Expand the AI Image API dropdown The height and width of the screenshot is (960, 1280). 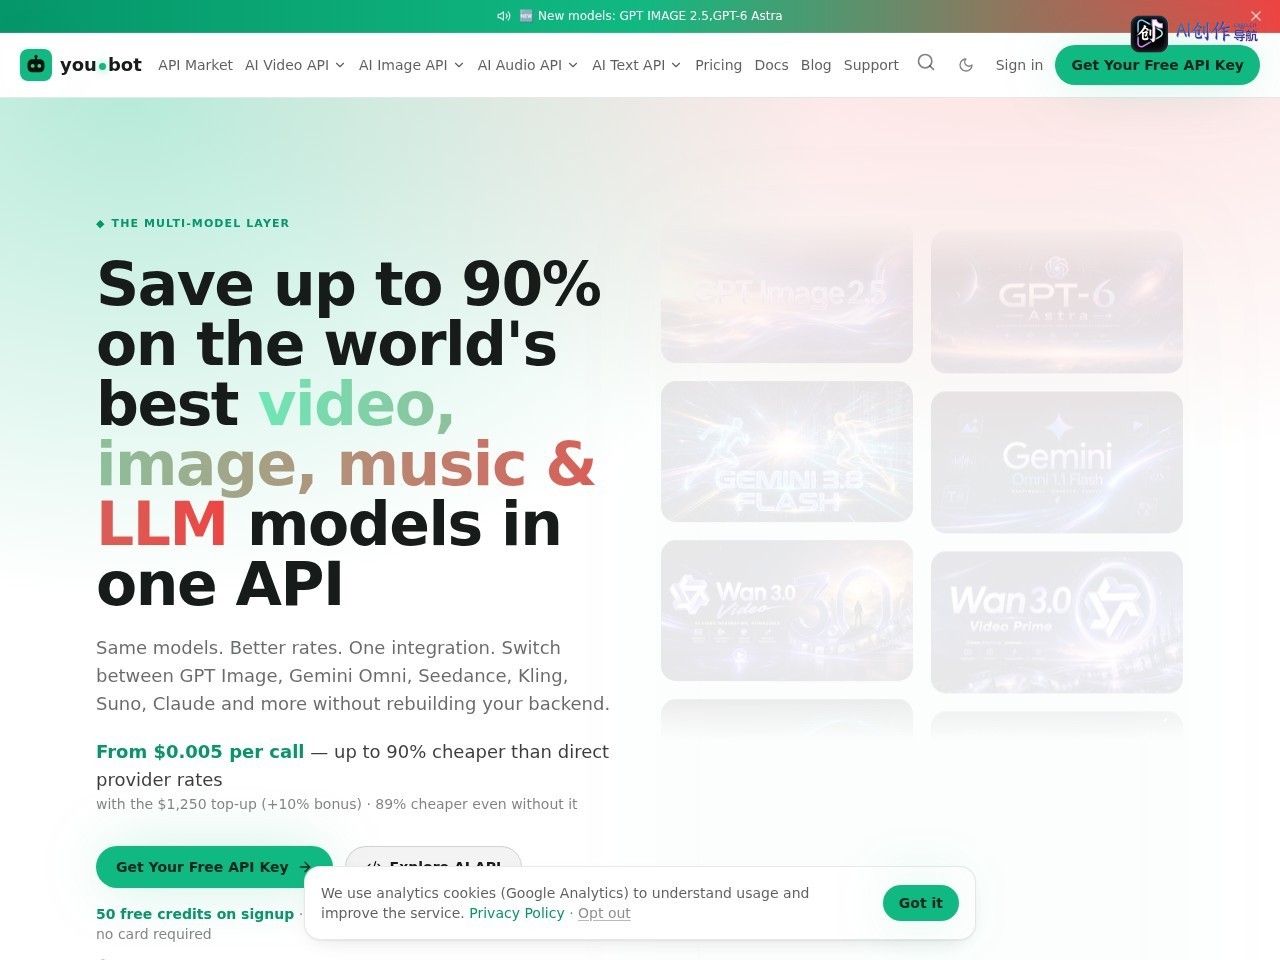pos(411,65)
